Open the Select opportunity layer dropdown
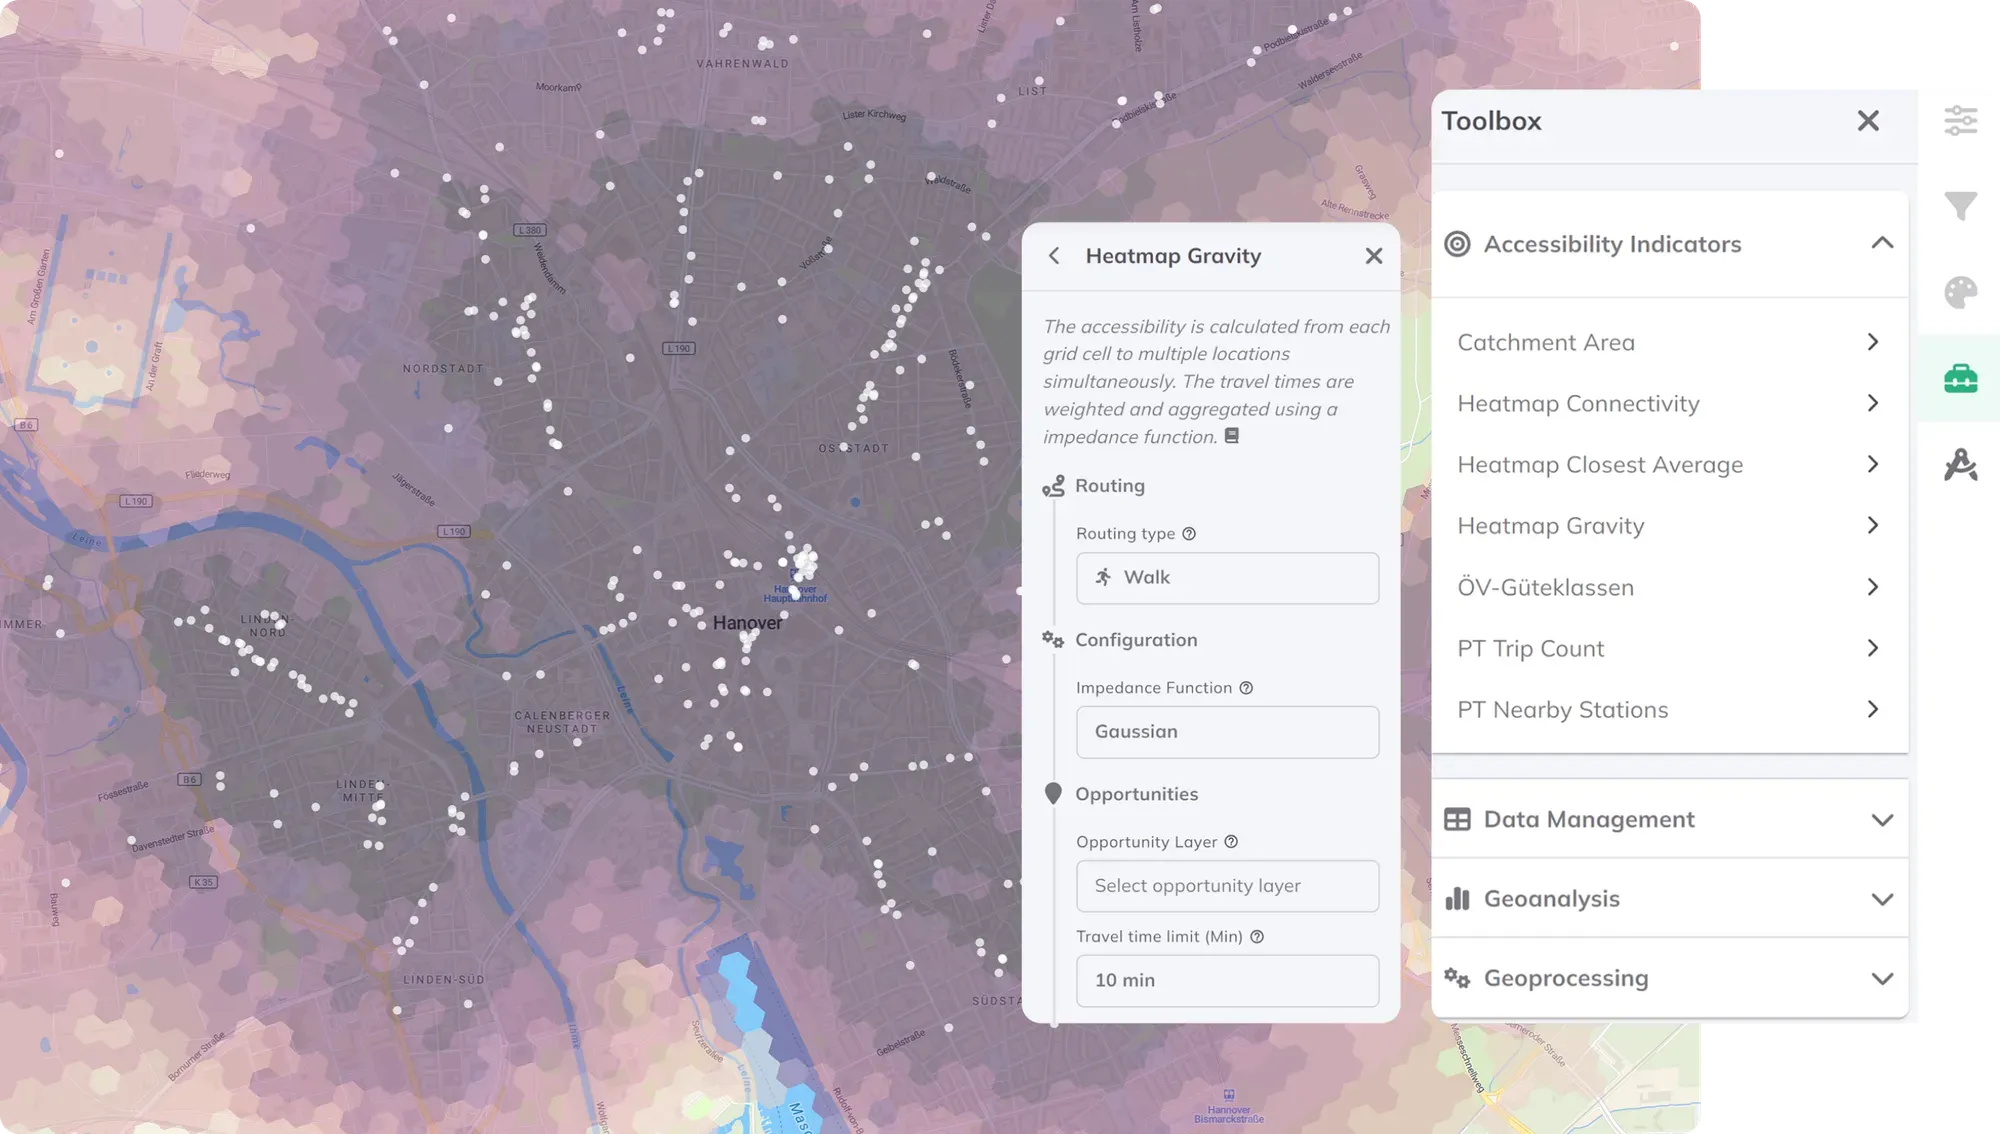This screenshot has height=1134, width=2000. click(1227, 886)
